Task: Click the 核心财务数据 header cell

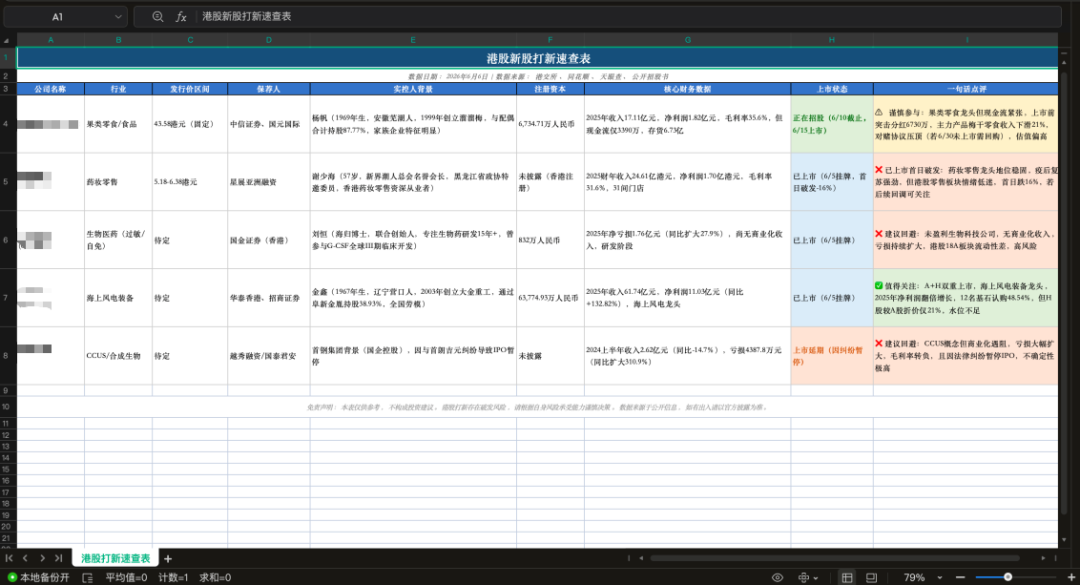Action: [x=687, y=89]
